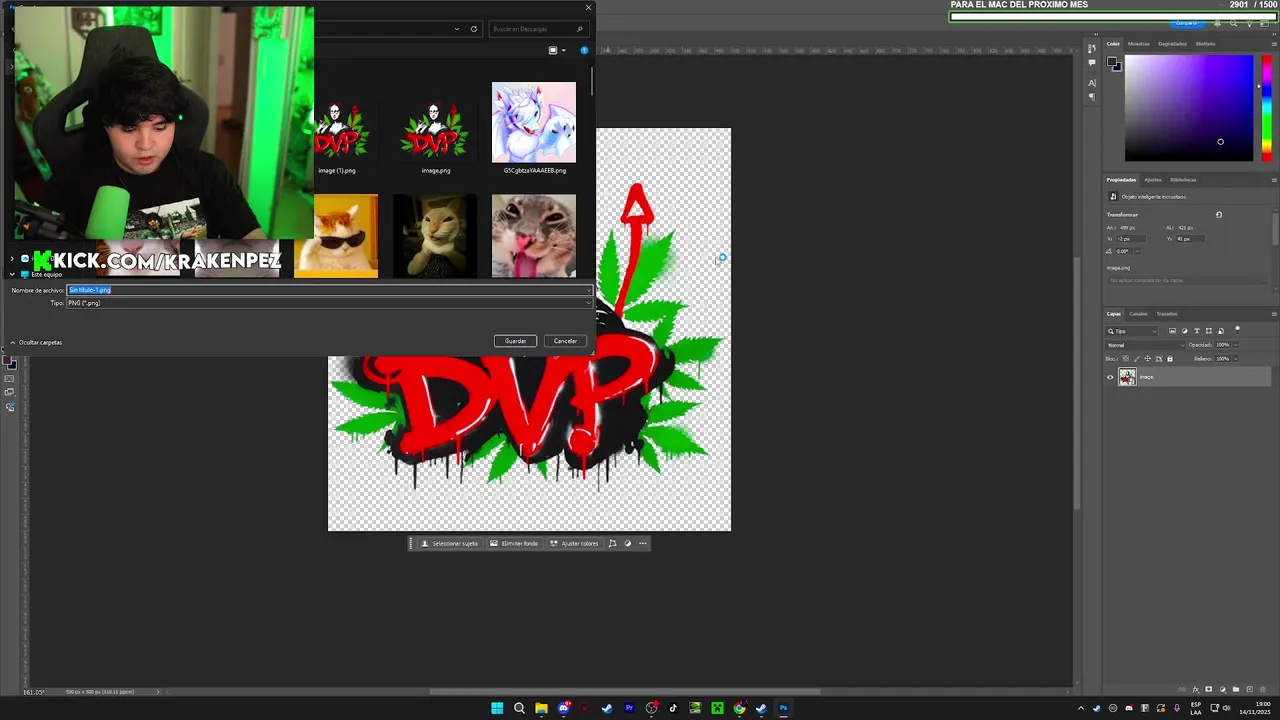Filter layers by pixel layers icon

coord(1172,331)
